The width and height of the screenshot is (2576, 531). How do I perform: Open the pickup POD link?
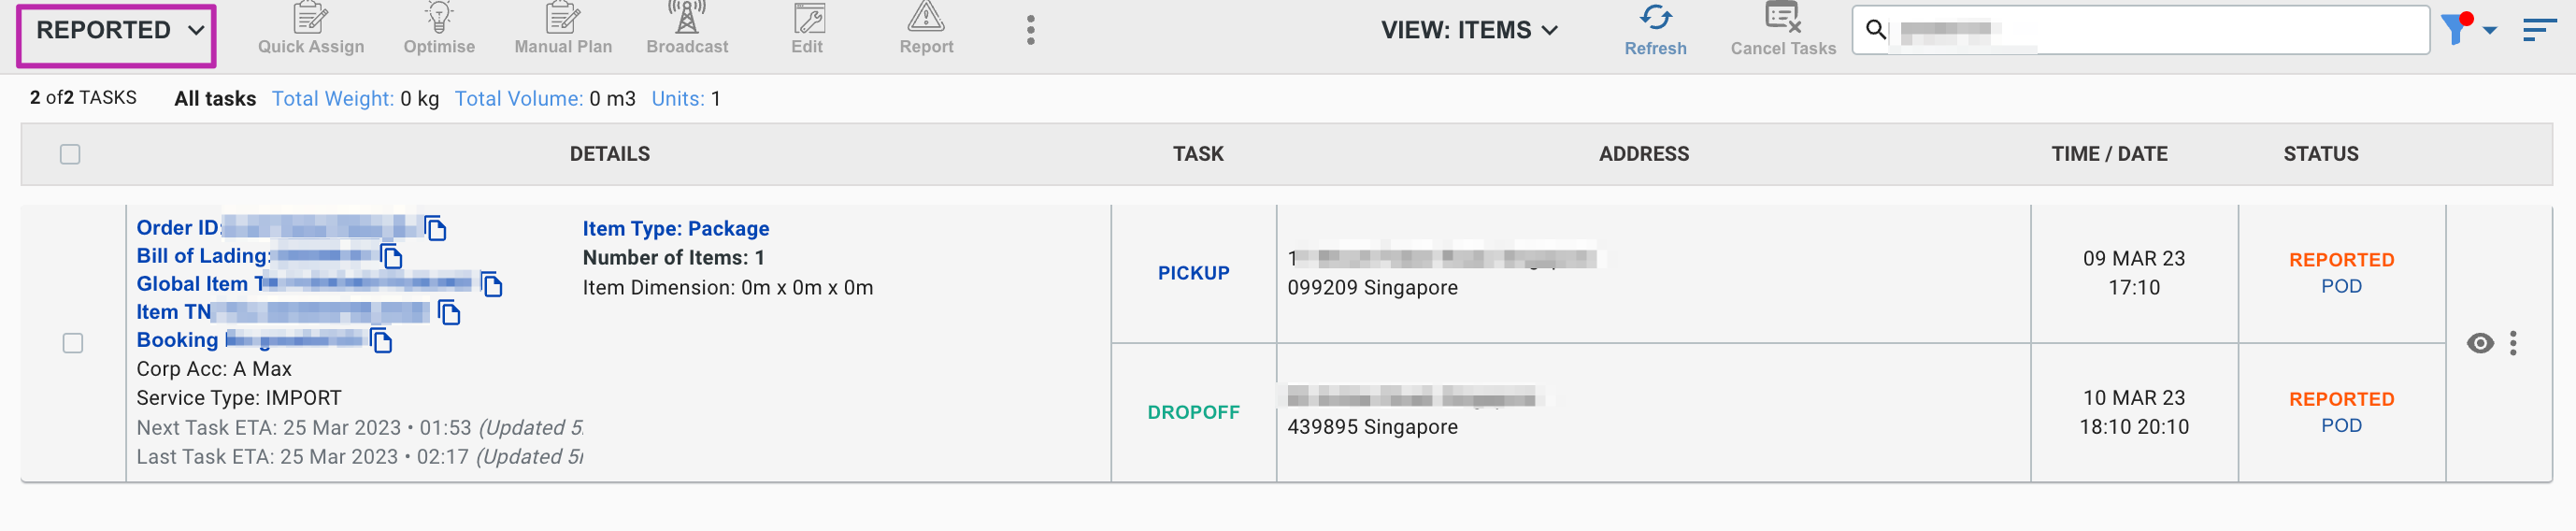pos(2341,286)
